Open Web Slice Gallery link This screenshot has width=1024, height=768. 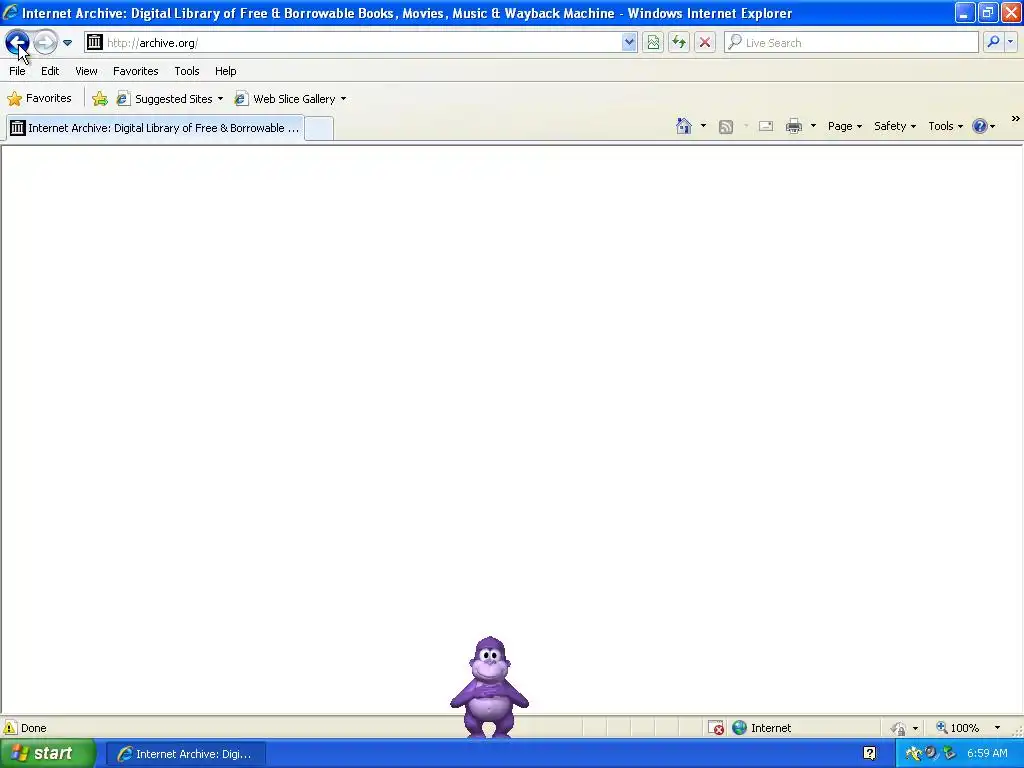[x=294, y=99]
